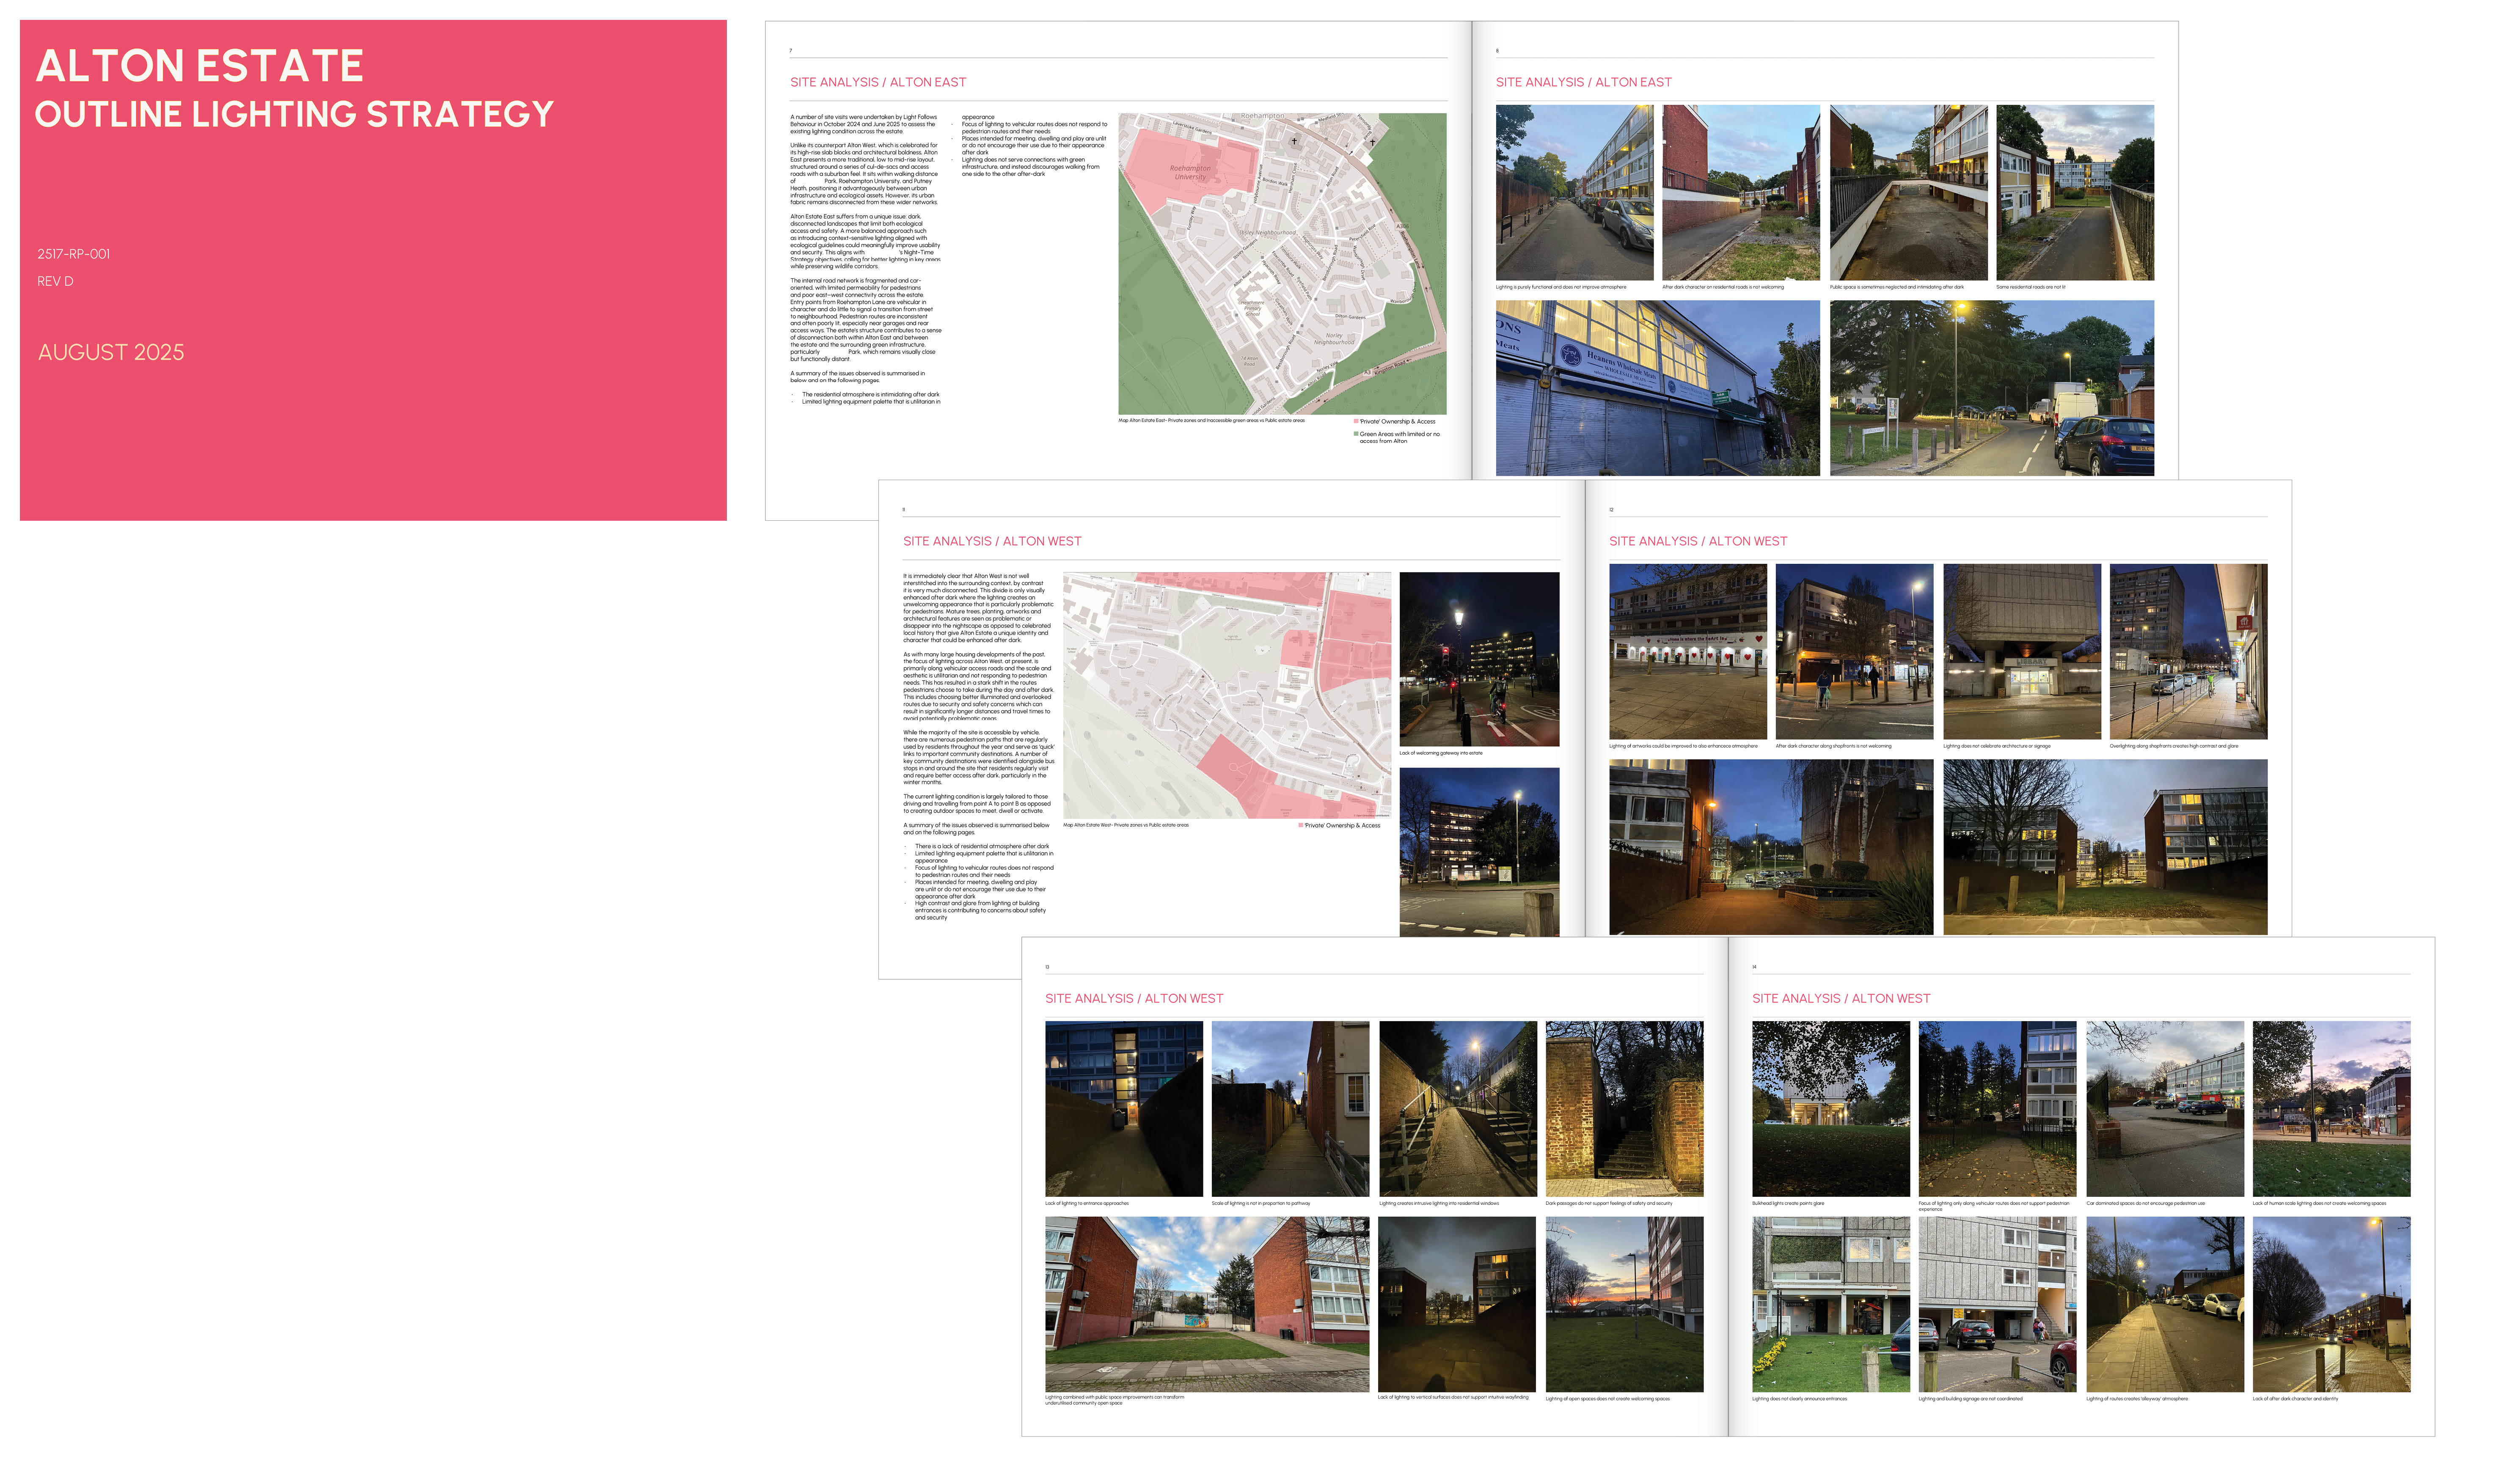Click caption "Lighting of artworks could be improved"

(x=1683, y=746)
